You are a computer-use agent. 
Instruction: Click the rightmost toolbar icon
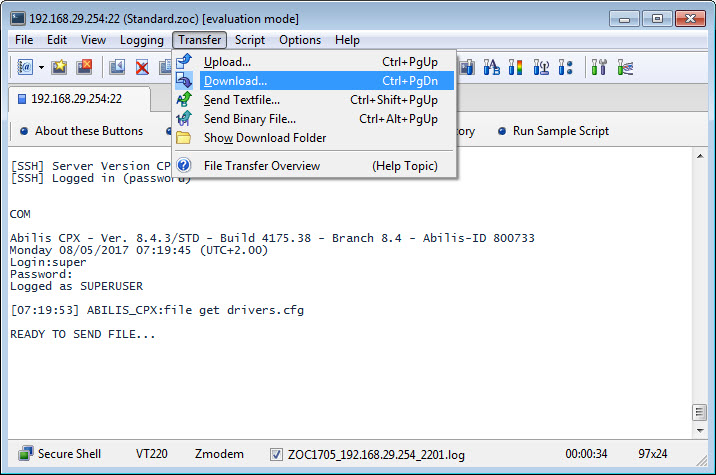(627, 68)
